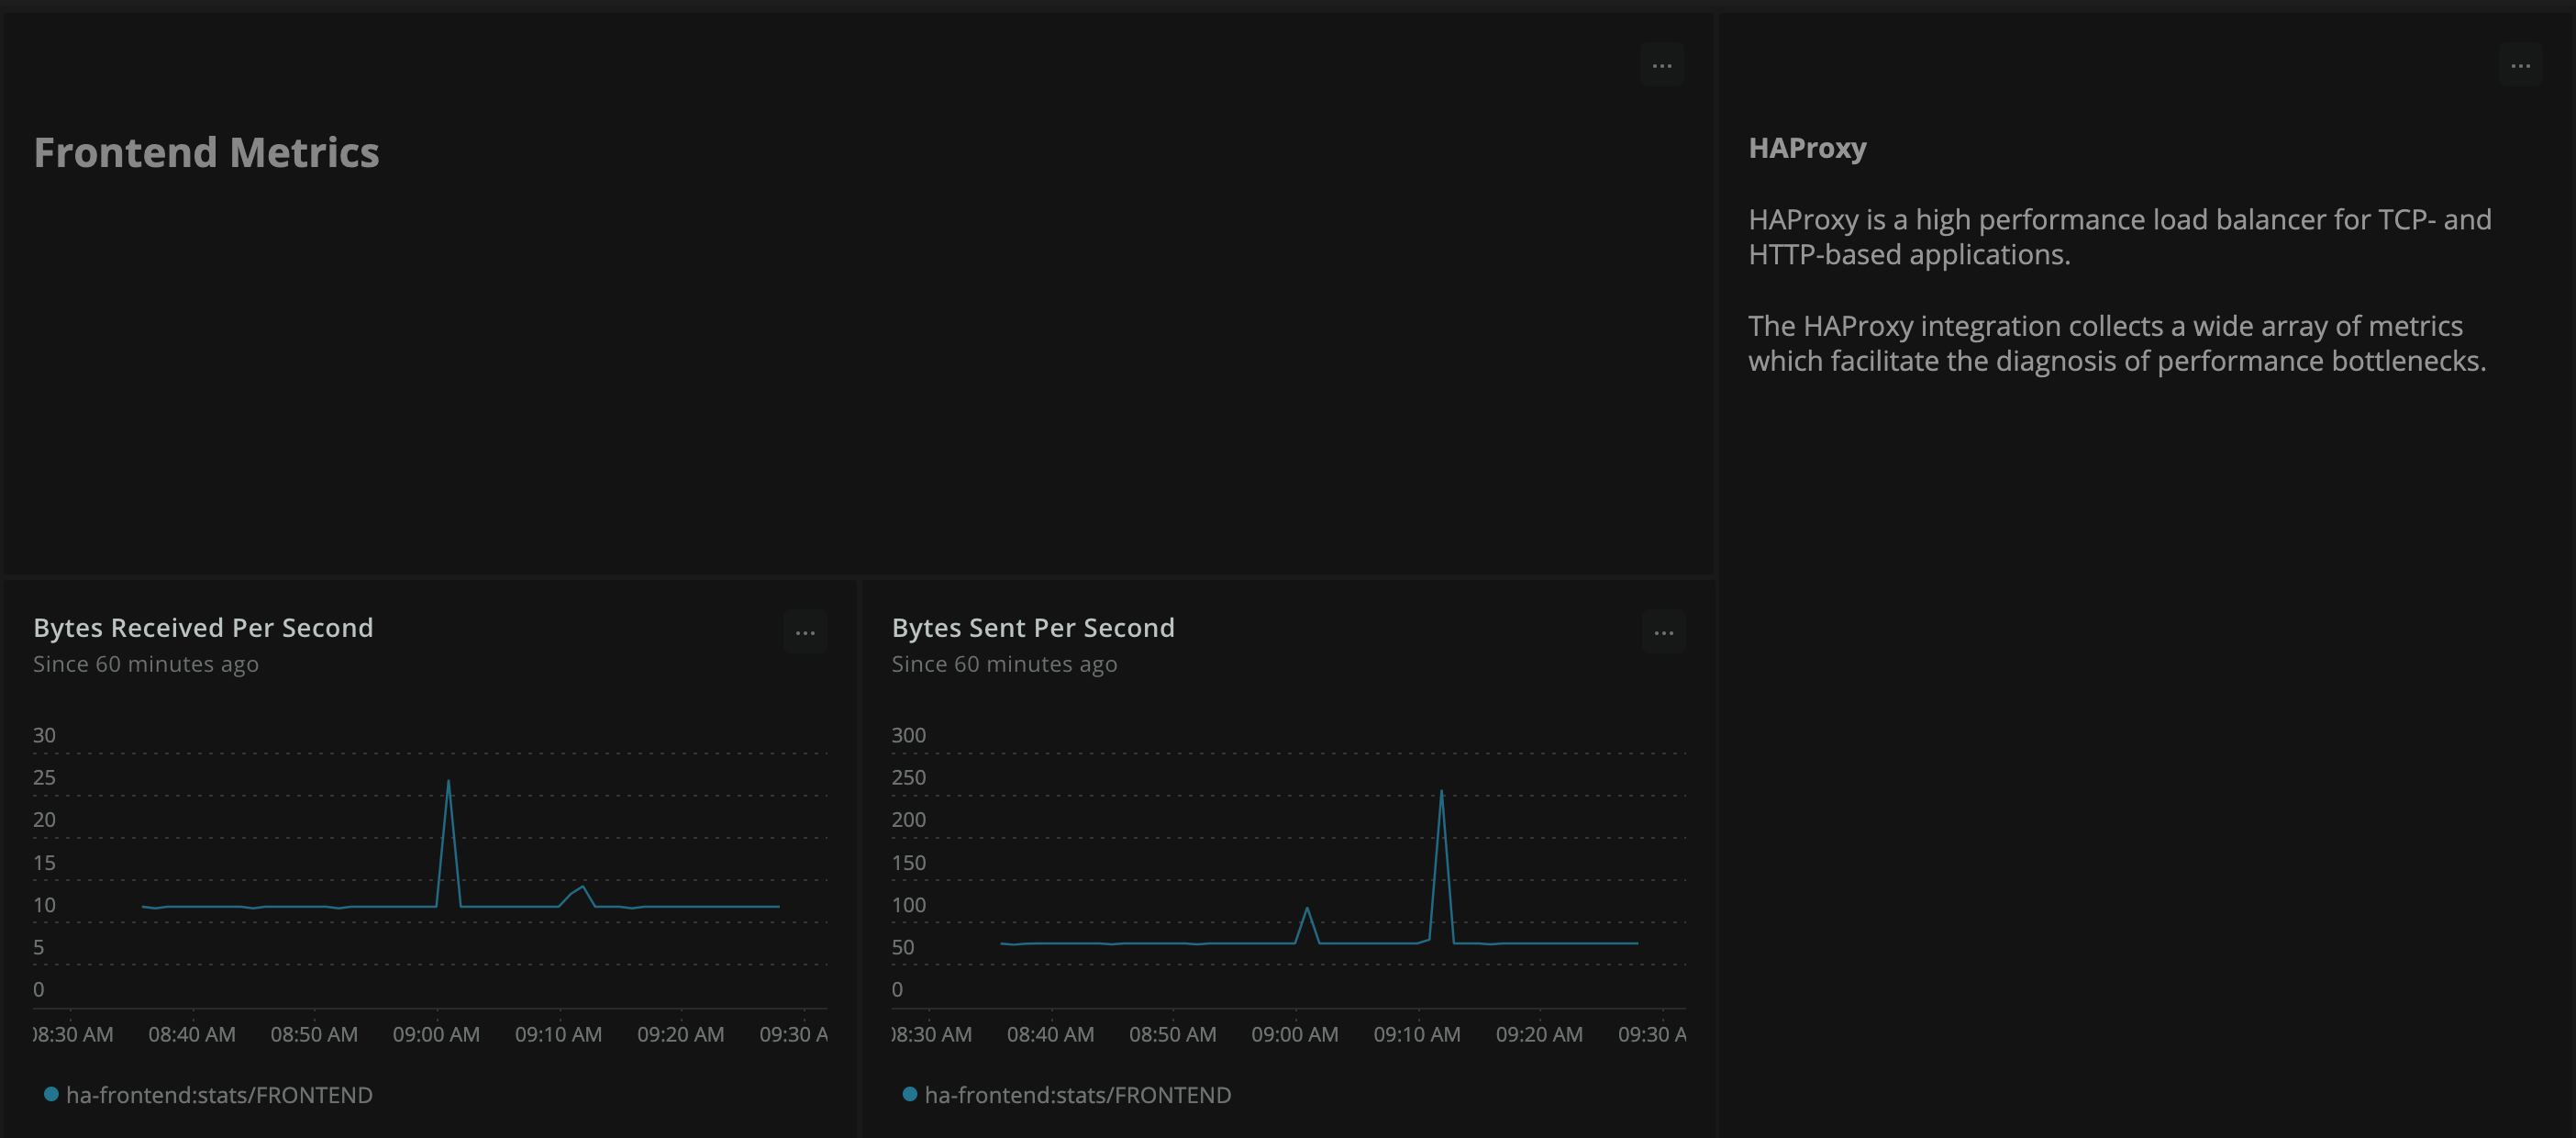Viewport: 2576px width, 1138px height.
Task: Click the 25 spike in Bytes Received chart
Action: 448,783
